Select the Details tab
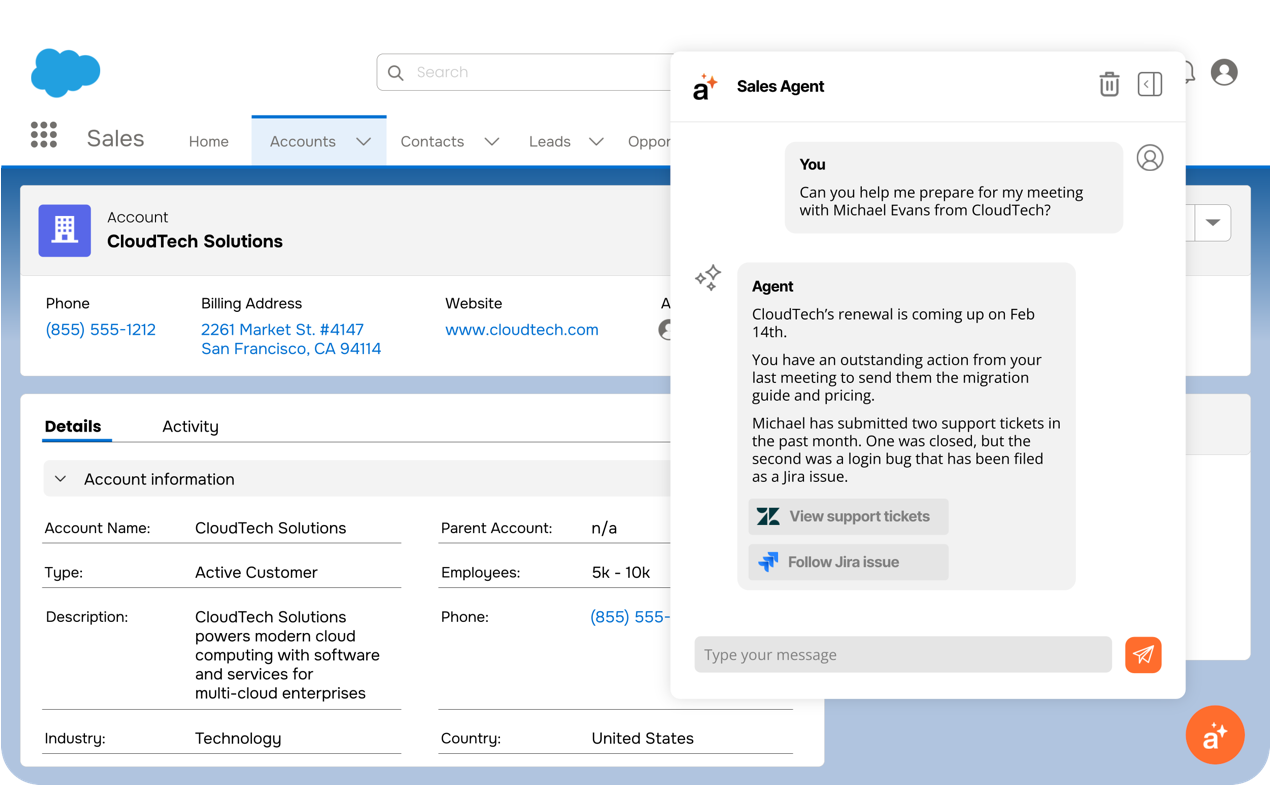1280x800 pixels. (x=73, y=427)
